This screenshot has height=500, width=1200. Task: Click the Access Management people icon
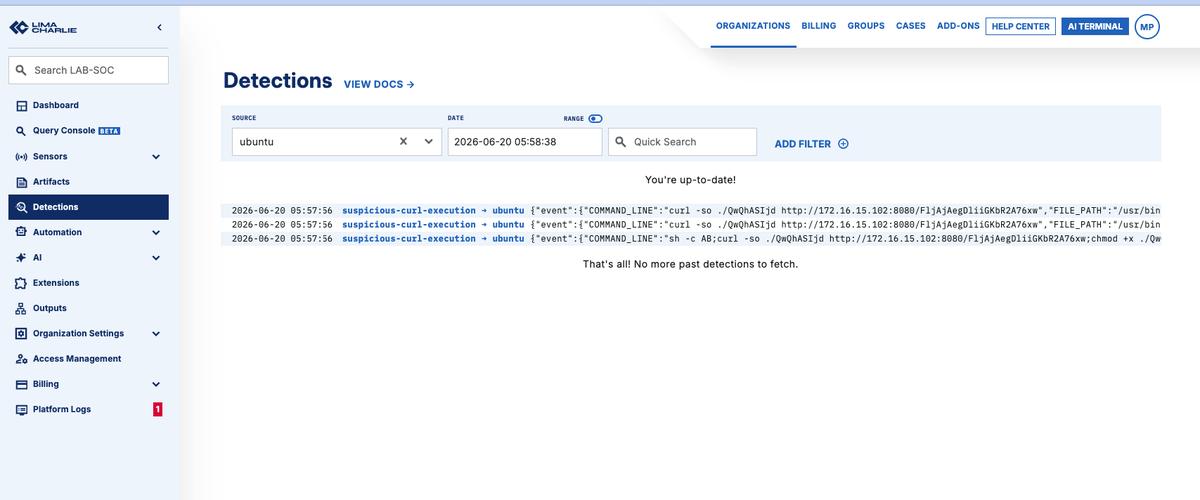21,359
